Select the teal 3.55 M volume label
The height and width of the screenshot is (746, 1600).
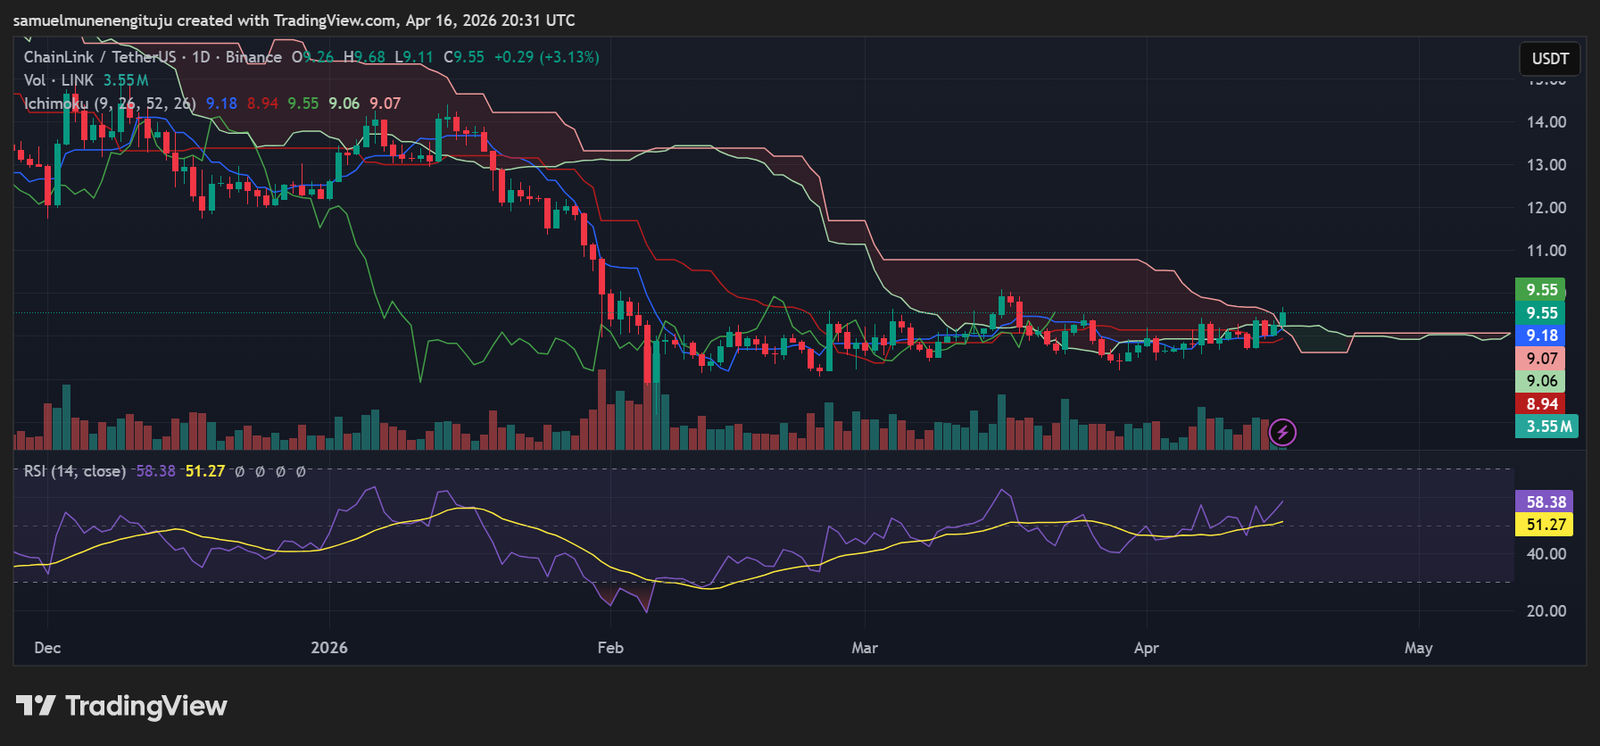pyautogui.click(x=1547, y=427)
